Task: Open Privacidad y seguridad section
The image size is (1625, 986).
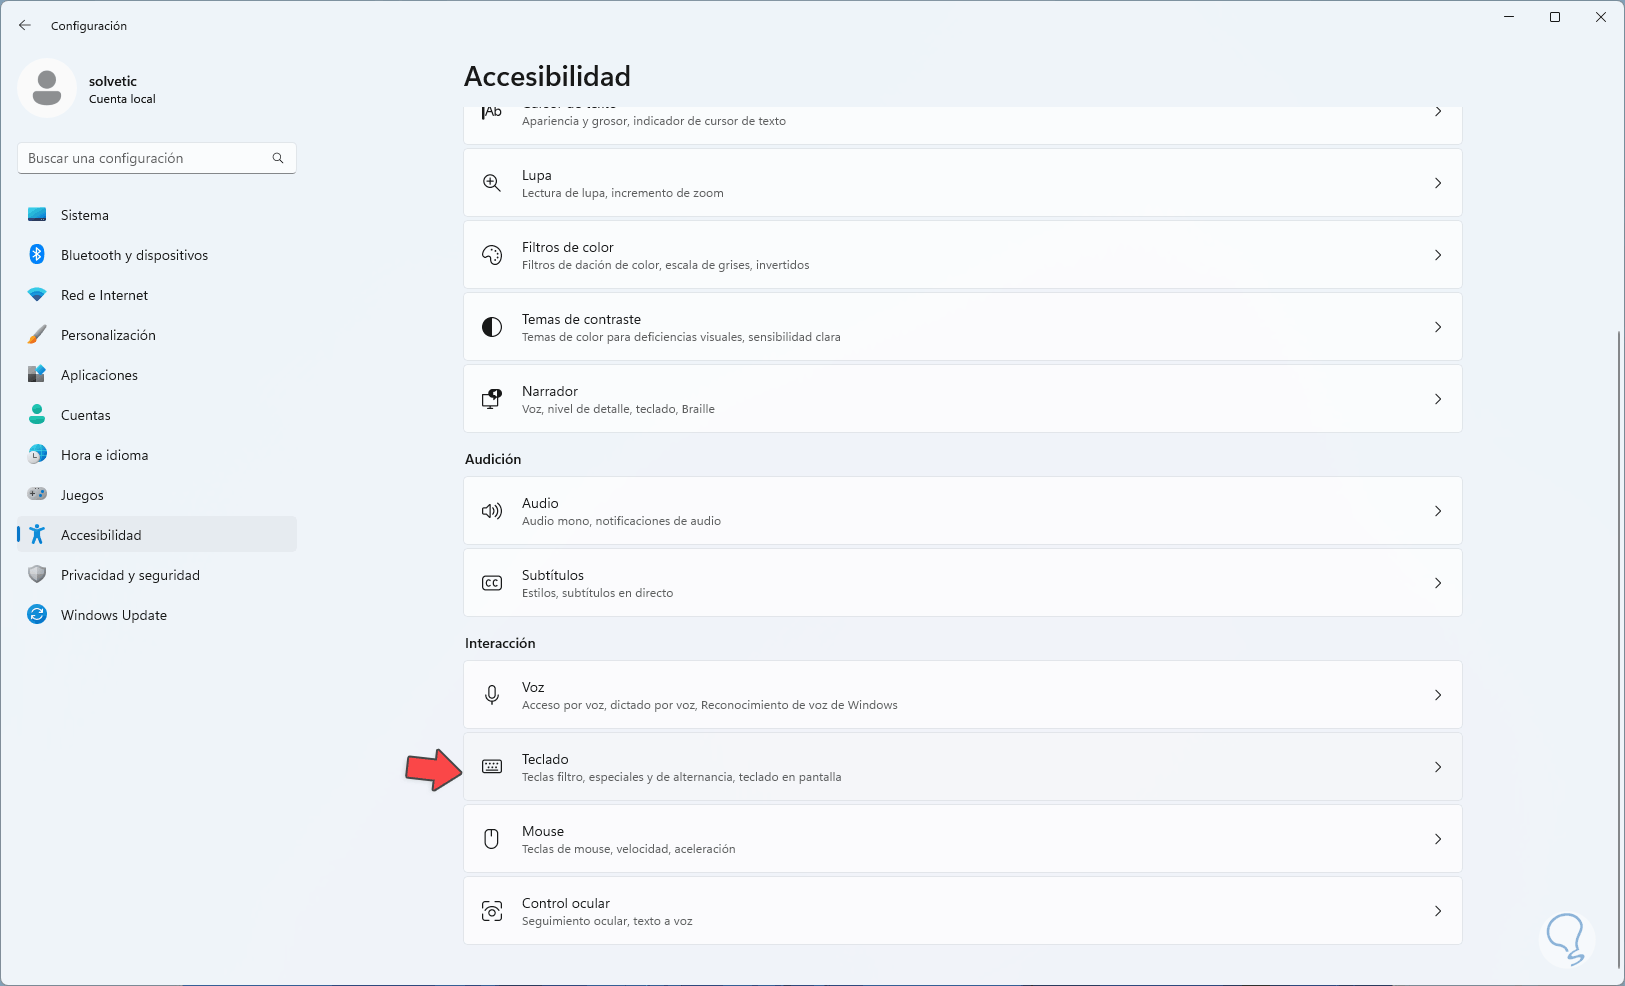Action: tap(130, 575)
